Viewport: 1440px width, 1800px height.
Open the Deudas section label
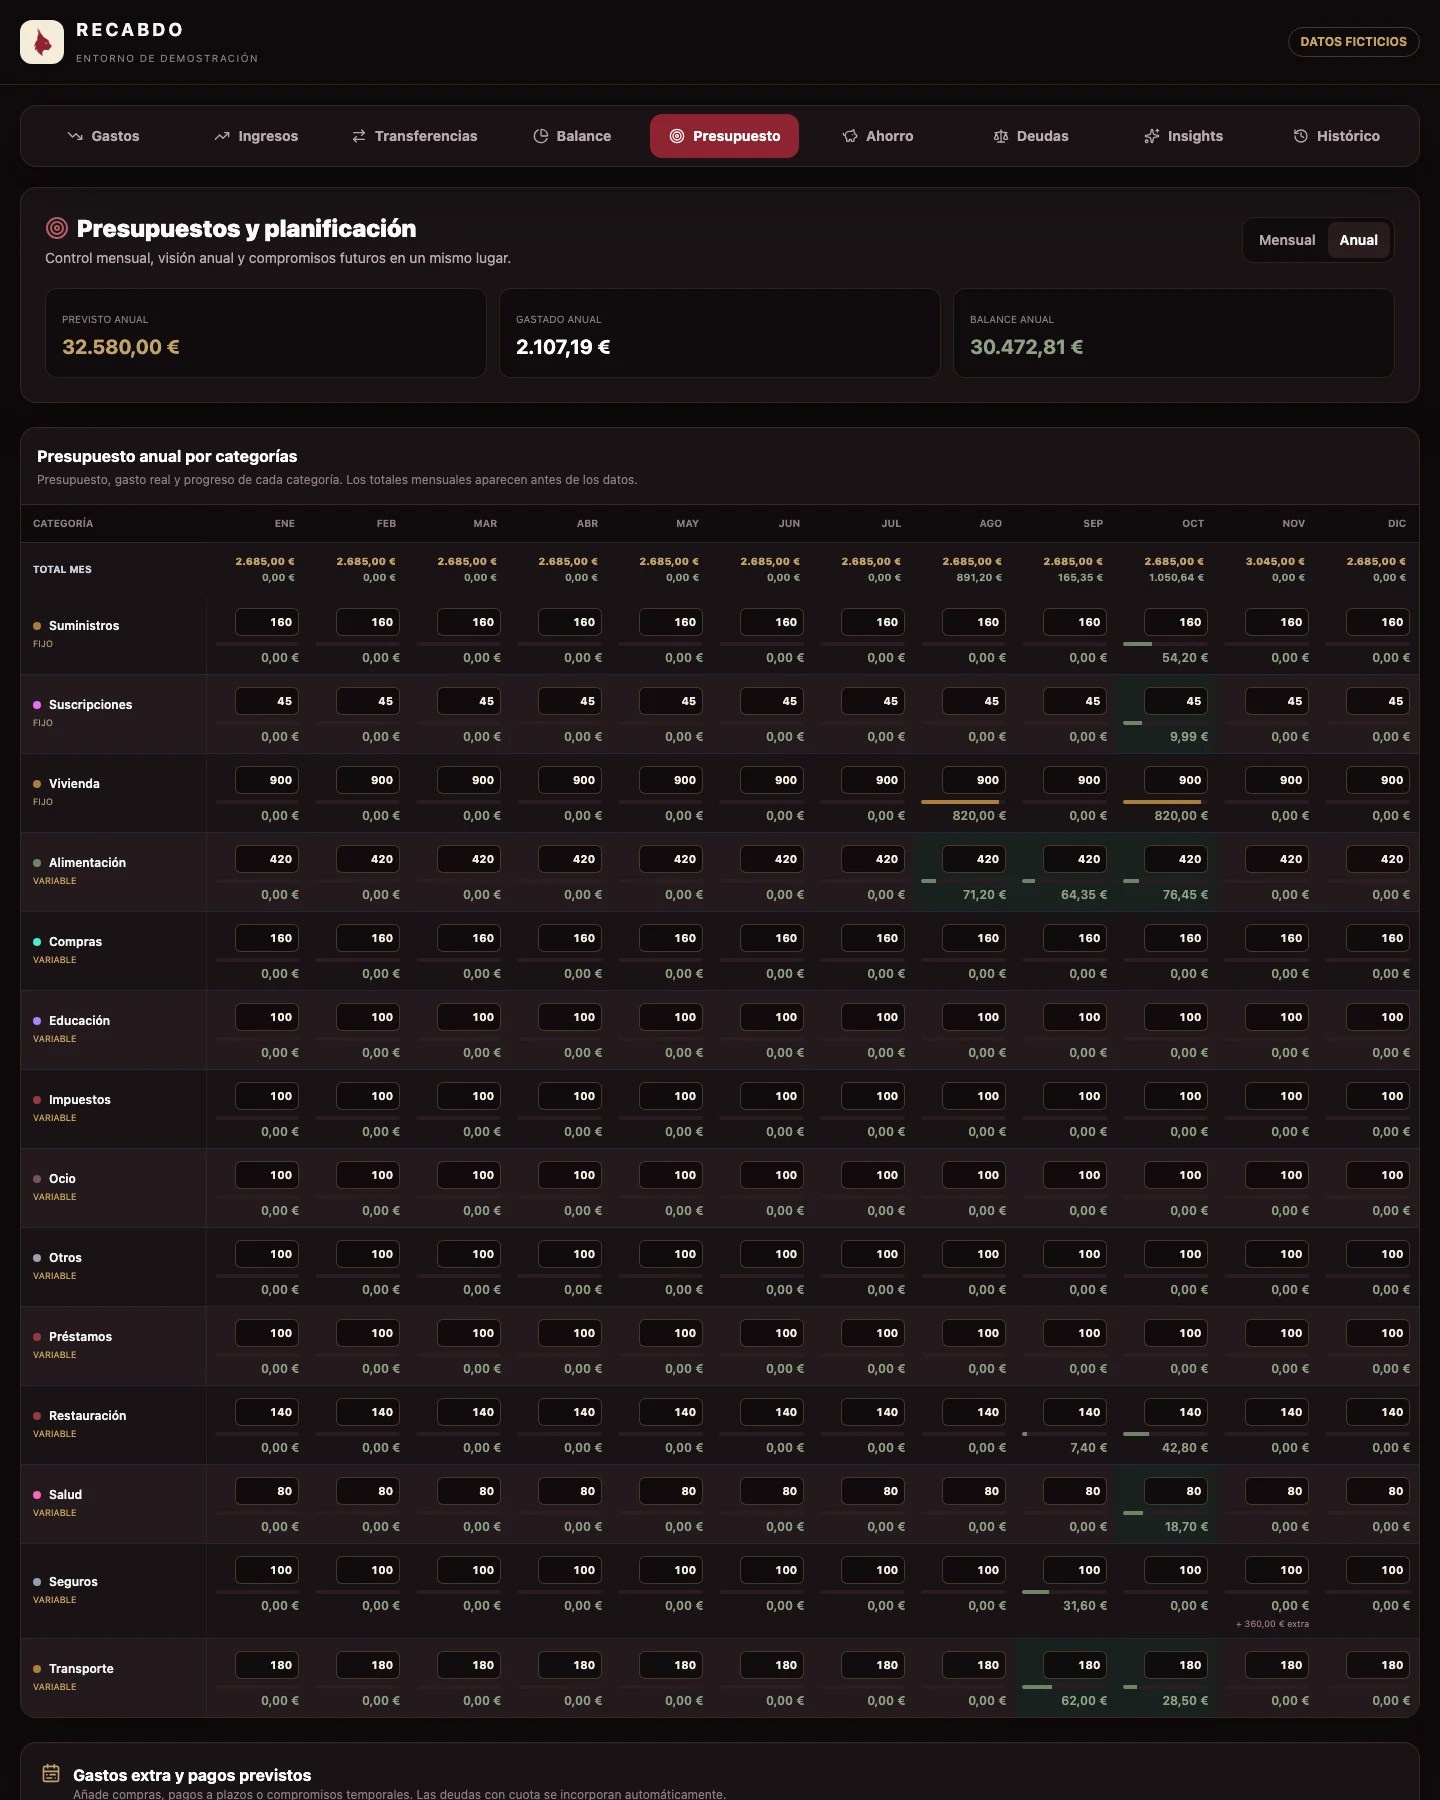[1042, 136]
